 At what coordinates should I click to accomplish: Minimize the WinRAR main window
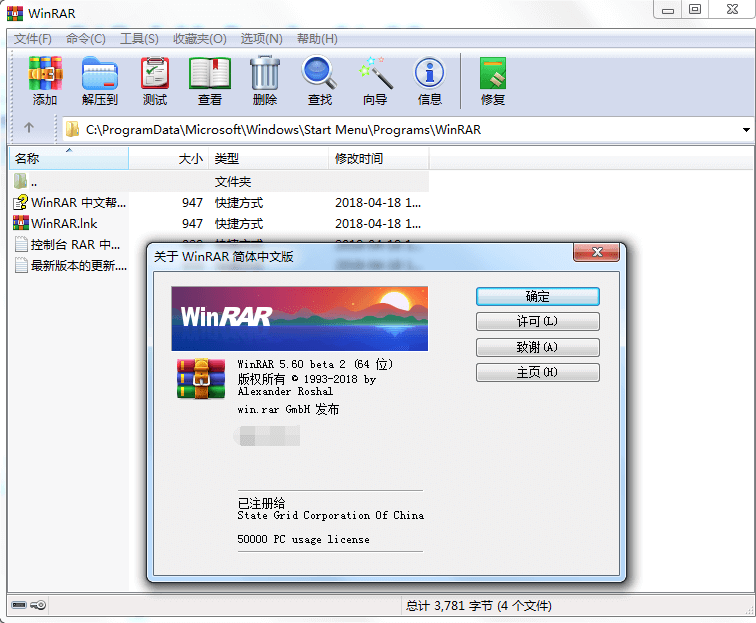tap(668, 10)
